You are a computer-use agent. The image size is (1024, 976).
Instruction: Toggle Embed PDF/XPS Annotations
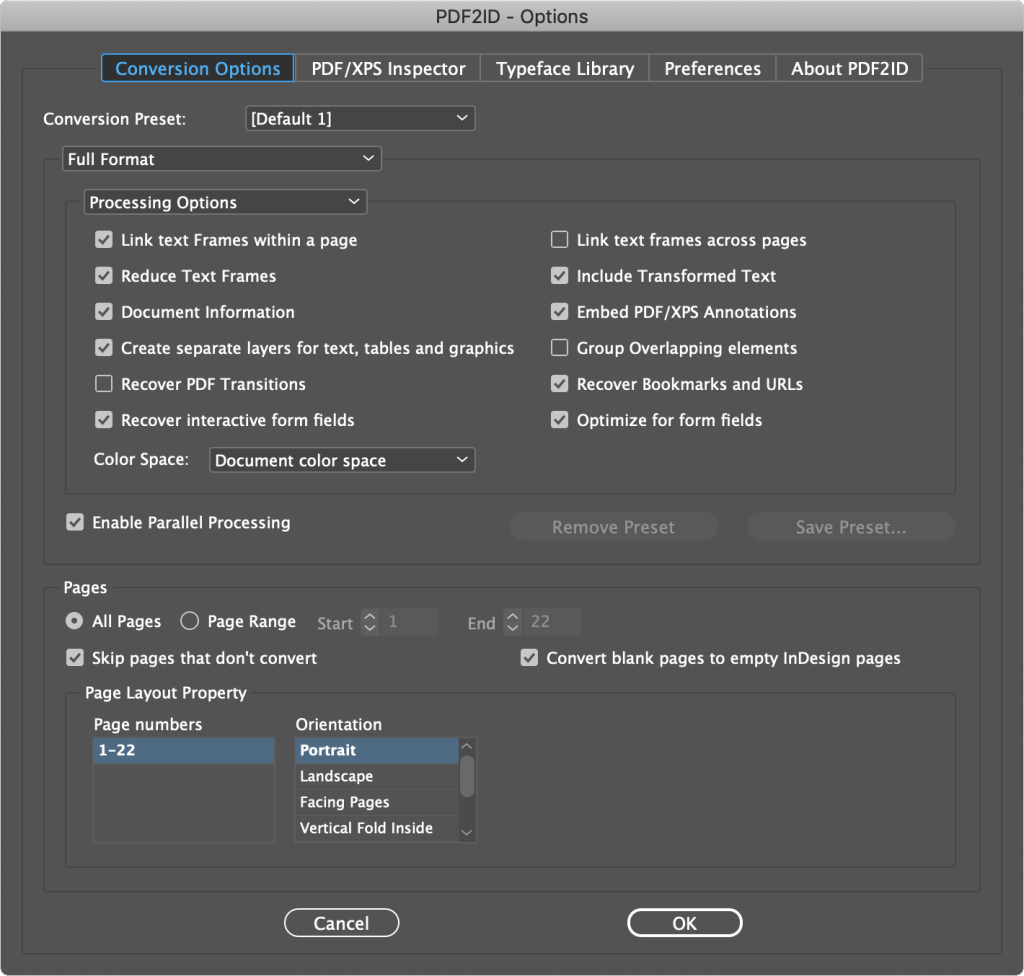tap(560, 312)
